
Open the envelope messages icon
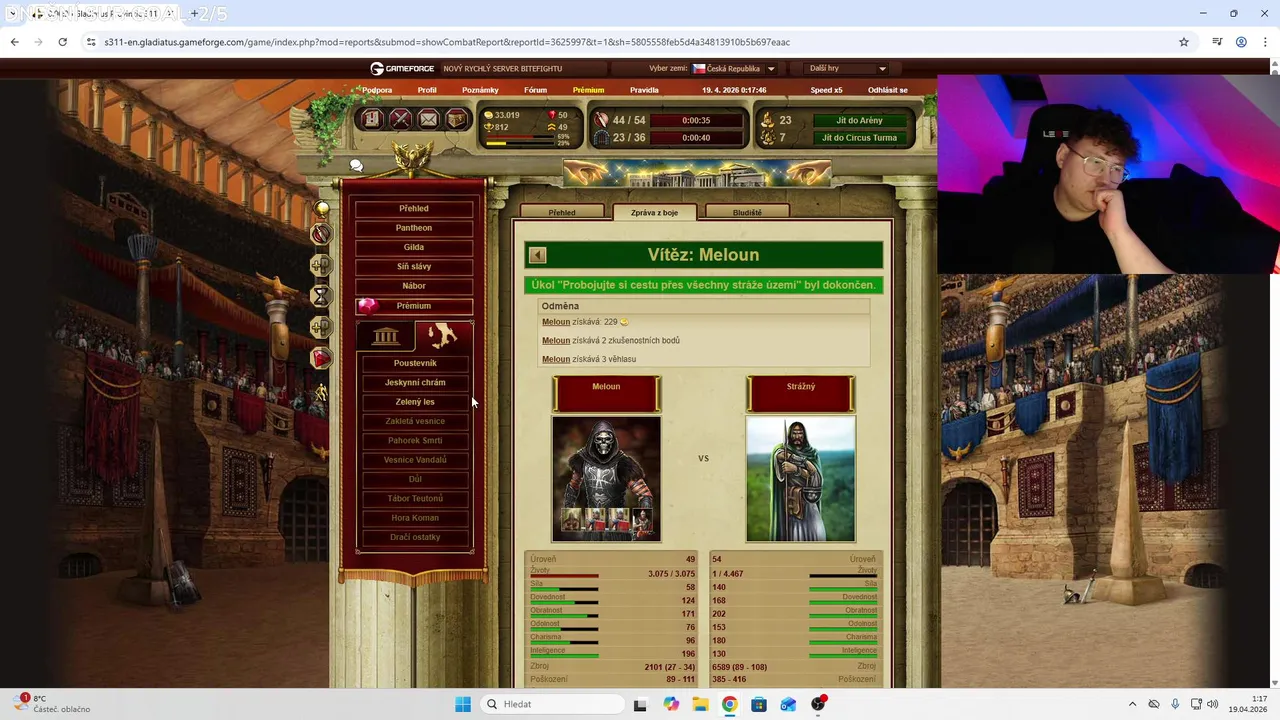428,119
